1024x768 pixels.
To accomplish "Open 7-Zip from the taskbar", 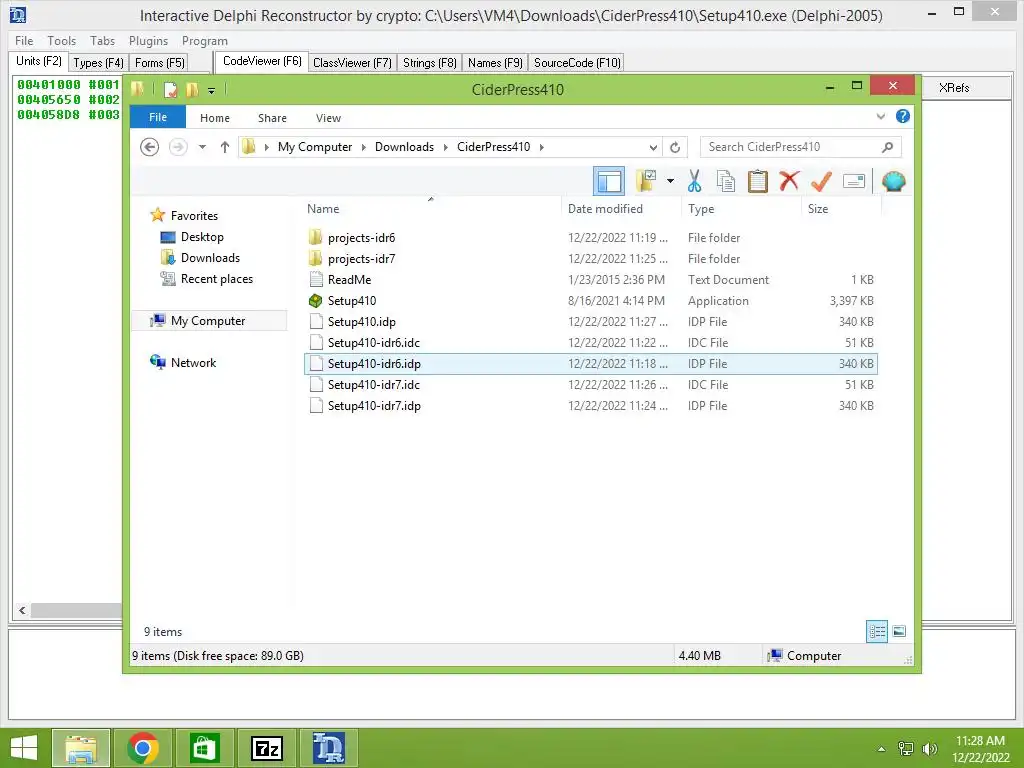I will (266, 748).
